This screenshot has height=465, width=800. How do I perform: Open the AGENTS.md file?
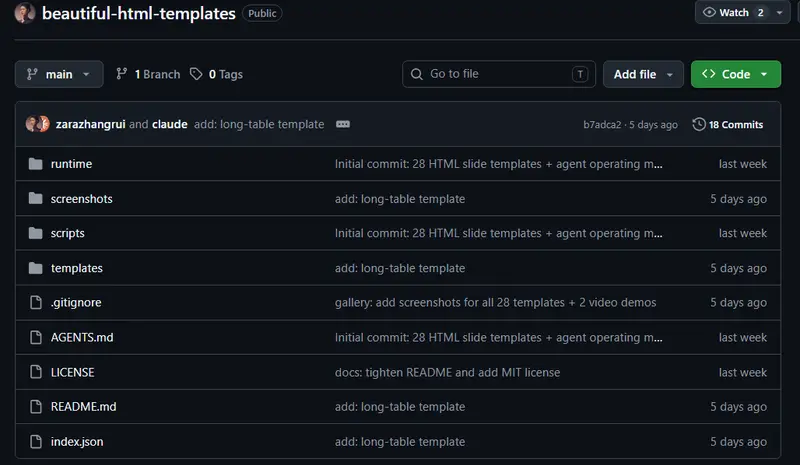(82, 337)
